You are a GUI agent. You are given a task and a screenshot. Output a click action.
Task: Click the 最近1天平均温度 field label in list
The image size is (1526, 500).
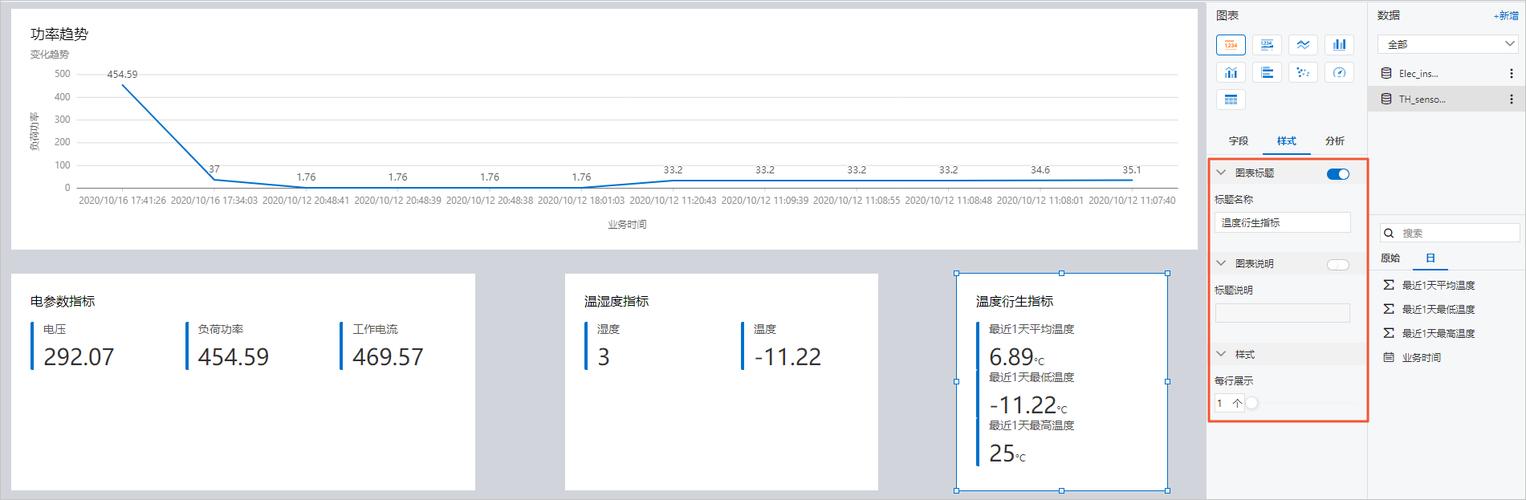tap(1438, 286)
